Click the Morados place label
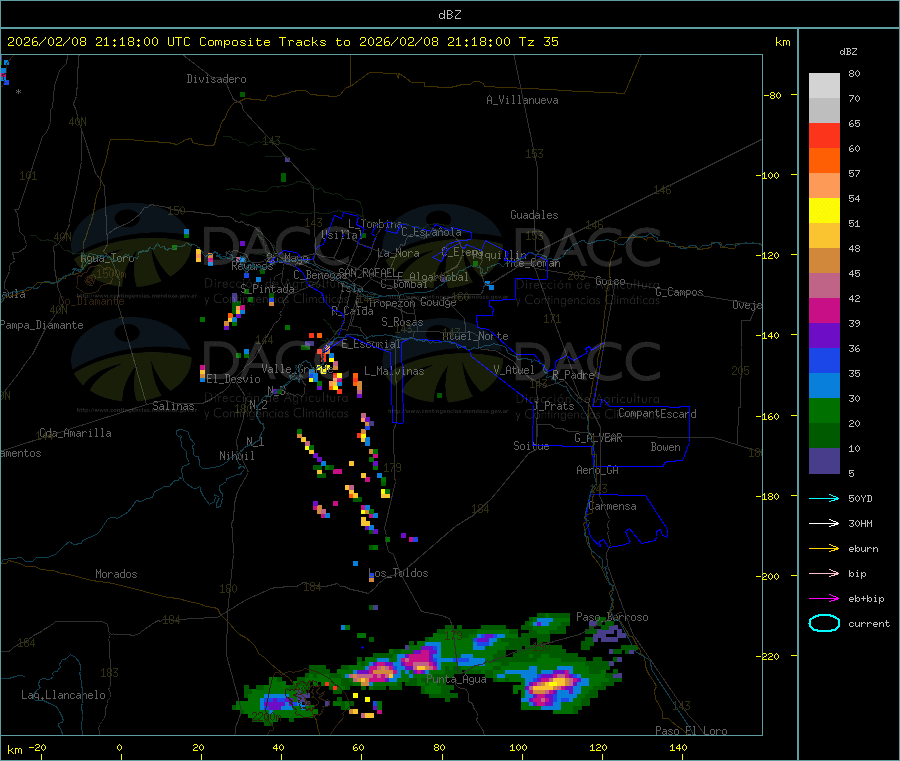The width and height of the screenshot is (900, 761). click(x=117, y=574)
